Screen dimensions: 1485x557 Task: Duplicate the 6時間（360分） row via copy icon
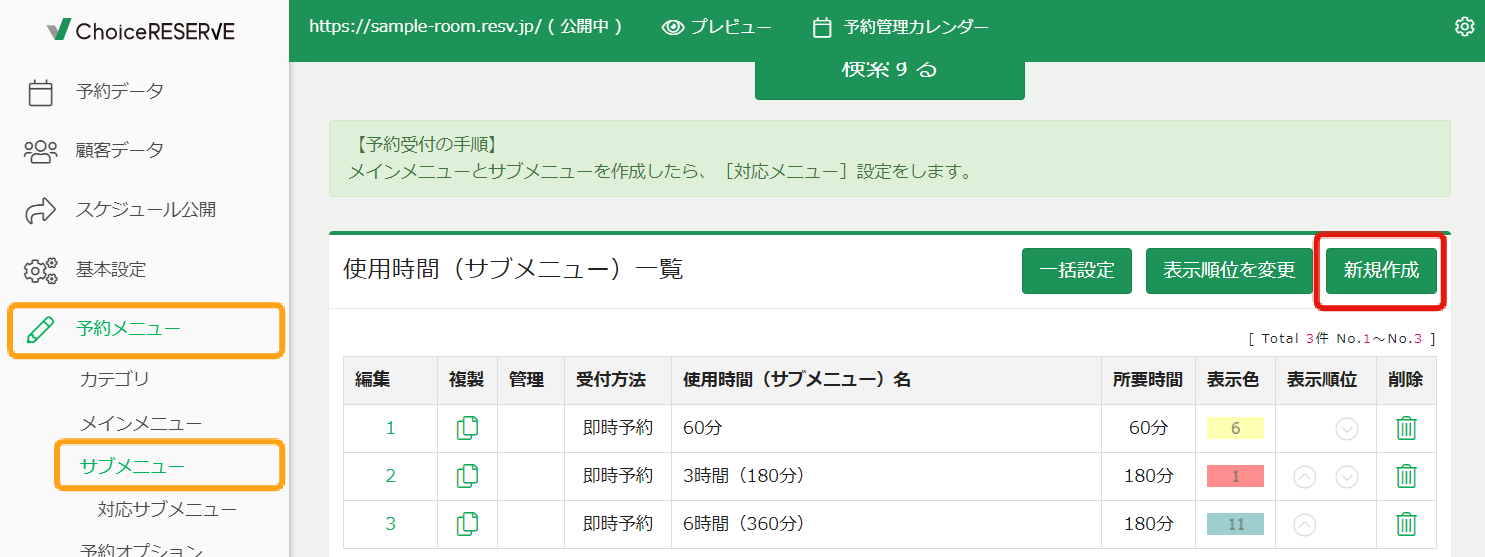click(x=467, y=524)
